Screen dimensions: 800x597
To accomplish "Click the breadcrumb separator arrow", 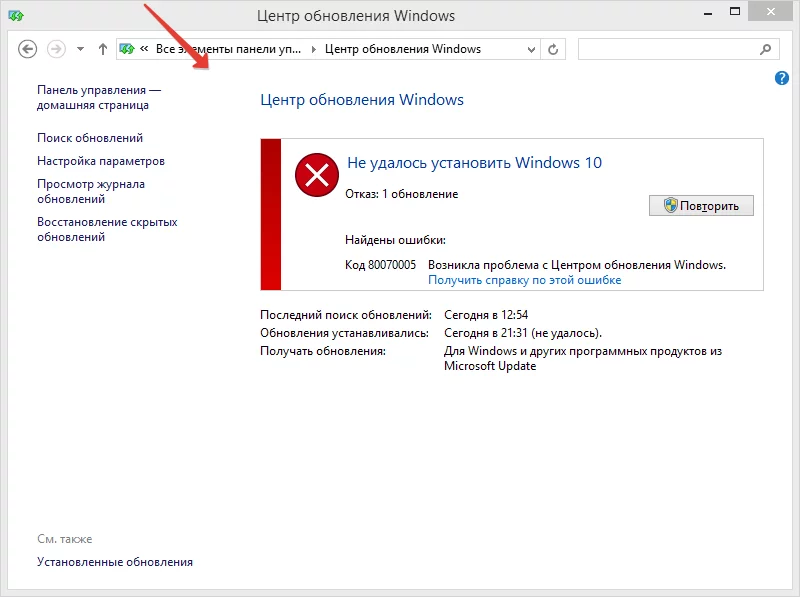I will pos(313,49).
